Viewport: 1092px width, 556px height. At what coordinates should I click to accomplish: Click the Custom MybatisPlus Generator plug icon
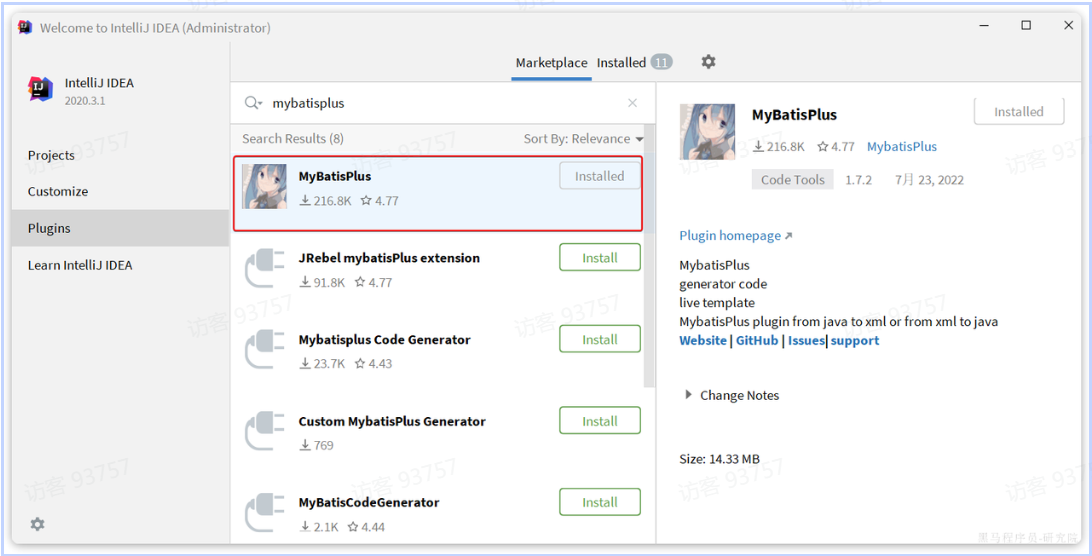point(265,431)
